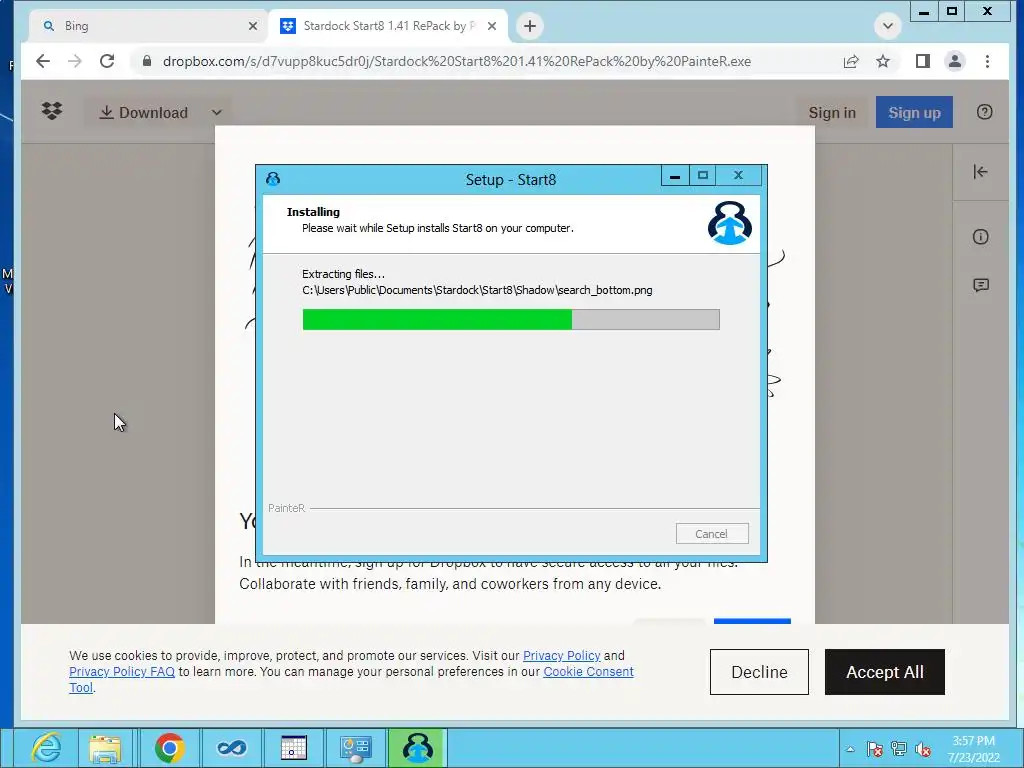This screenshot has width=1024, height=768.
Task: Cancel the Start8 installation
Action: pyautogui.click(x=712, y=534)
